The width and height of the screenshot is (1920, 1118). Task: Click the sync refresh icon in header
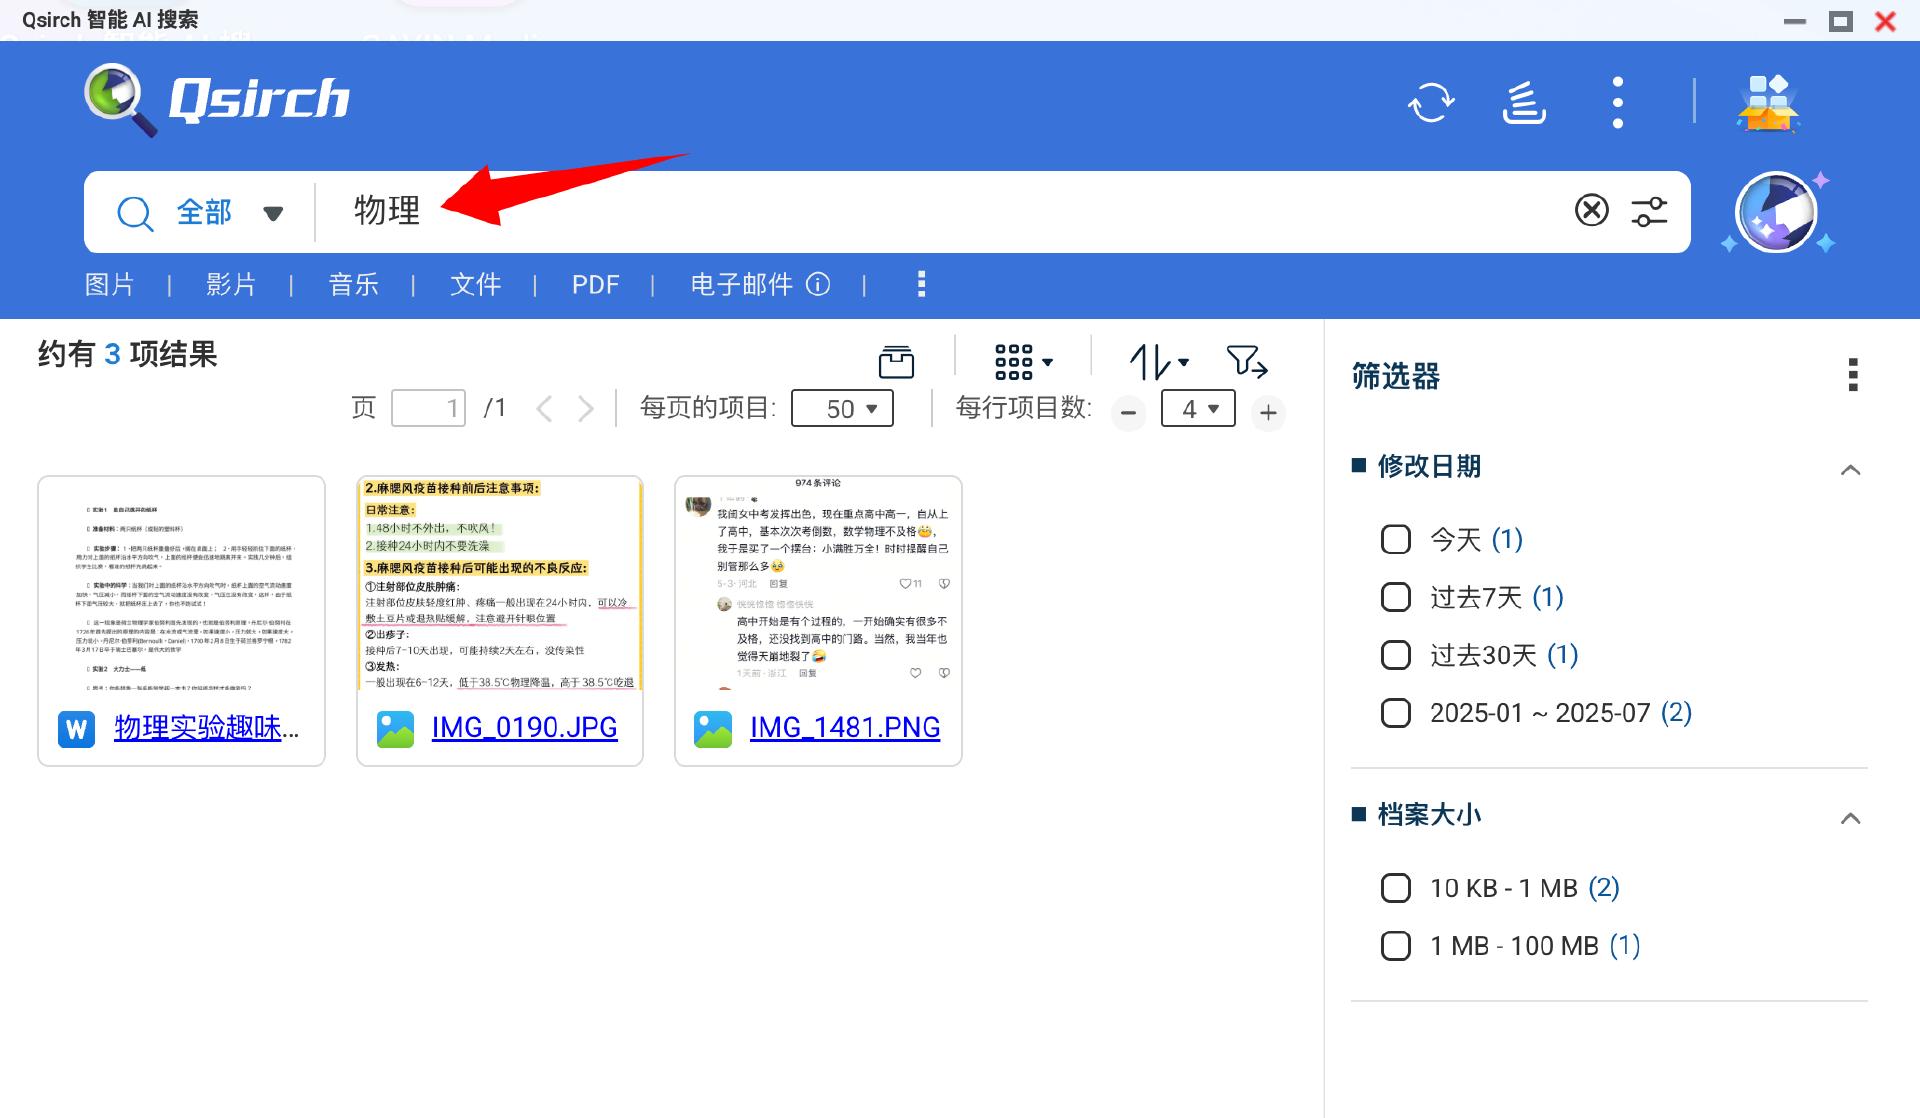[x=1431, y=102]
